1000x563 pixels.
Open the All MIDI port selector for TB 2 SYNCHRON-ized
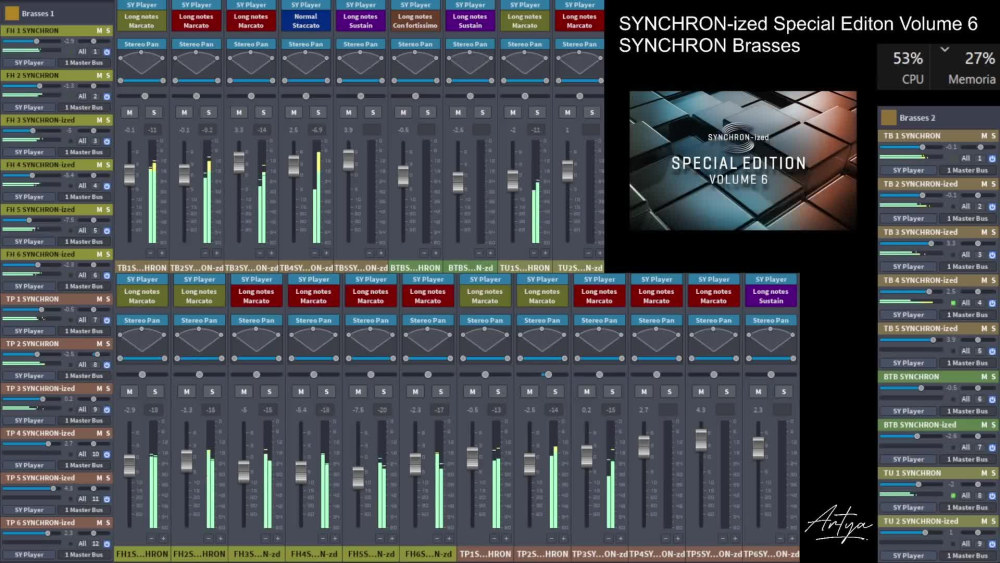(x=966, y=207)
